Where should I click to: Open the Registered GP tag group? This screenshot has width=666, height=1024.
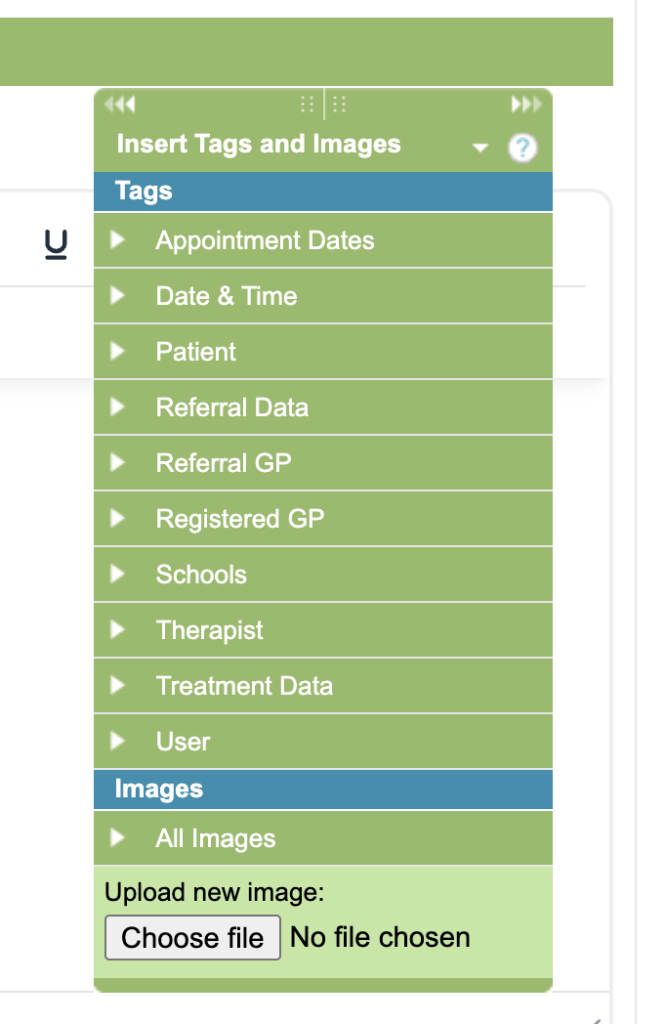118,519
